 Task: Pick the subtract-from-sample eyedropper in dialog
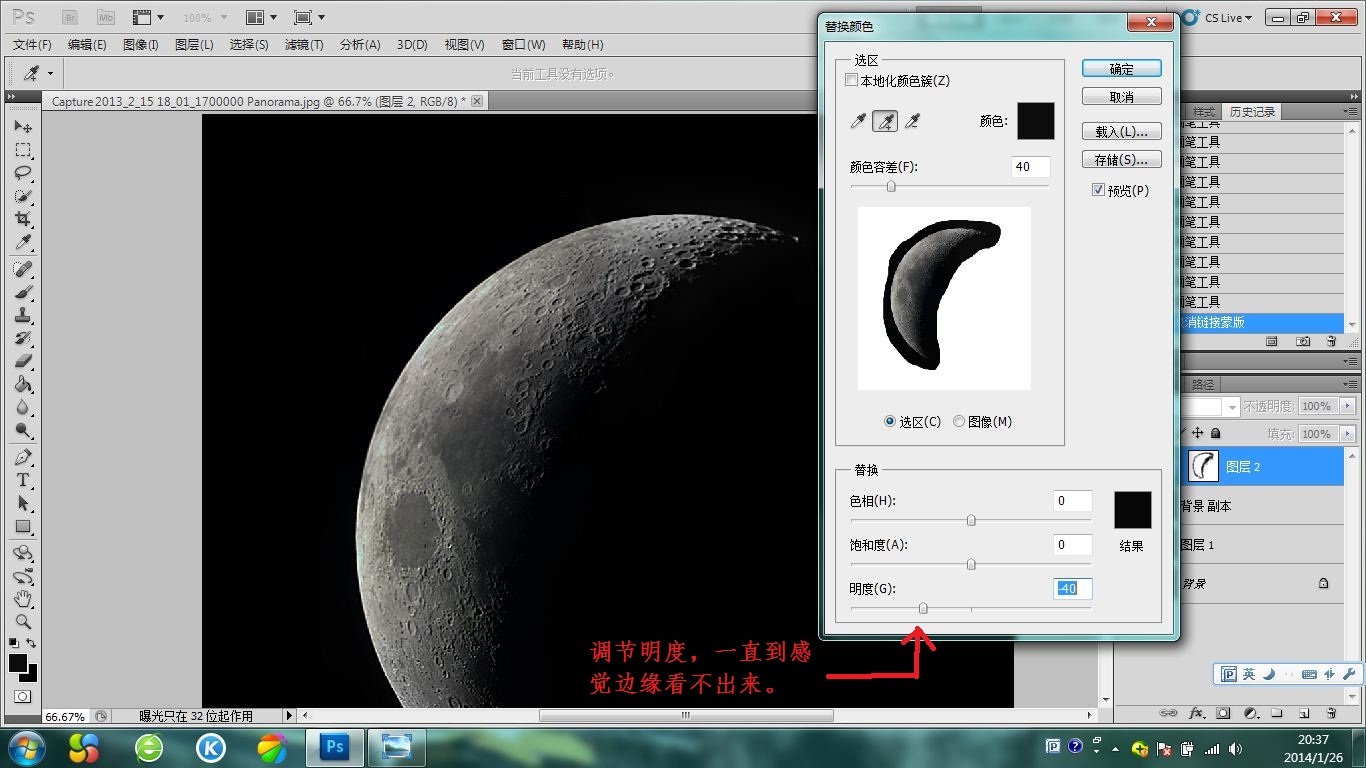[x=911, y=121]
